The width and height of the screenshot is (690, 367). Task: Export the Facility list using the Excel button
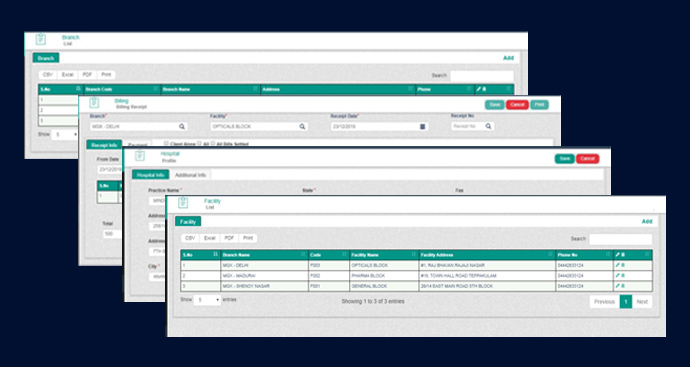click(209, 238)
